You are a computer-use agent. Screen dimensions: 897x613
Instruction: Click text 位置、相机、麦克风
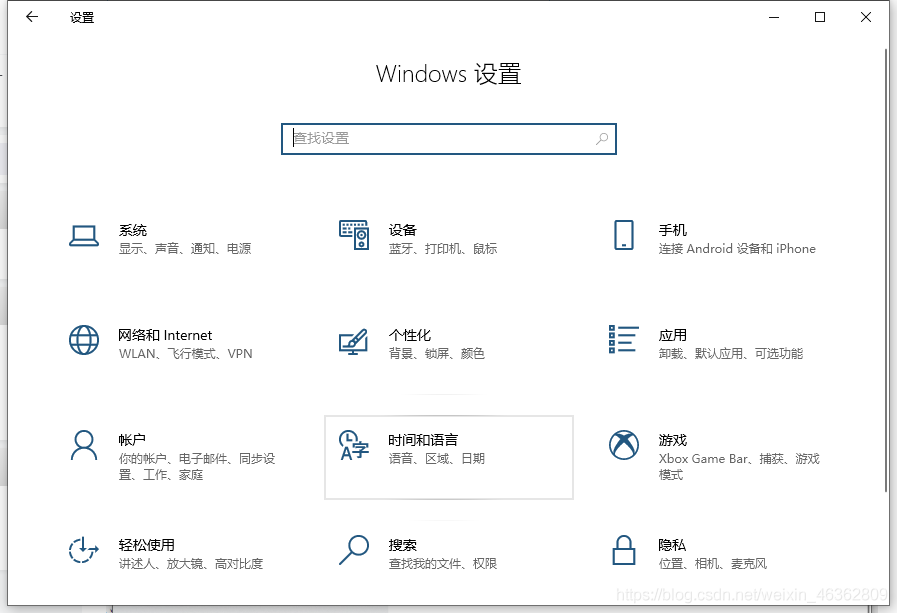[x=713, y=564]
